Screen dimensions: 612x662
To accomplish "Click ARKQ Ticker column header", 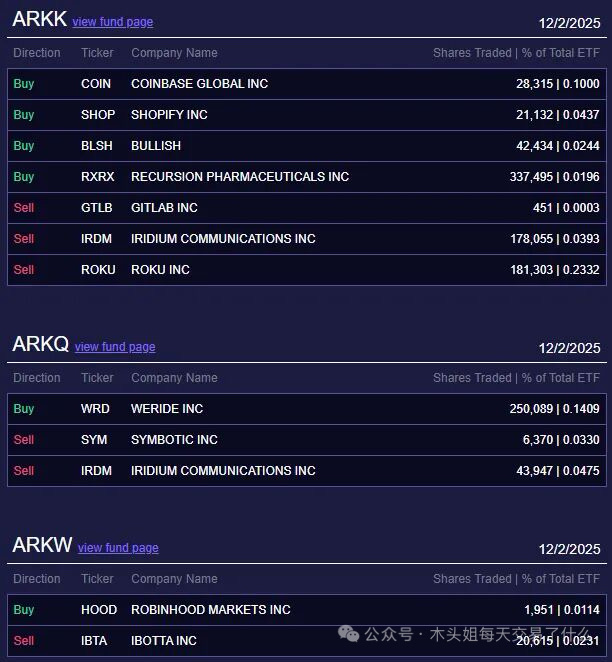I will tap(97, 378).
